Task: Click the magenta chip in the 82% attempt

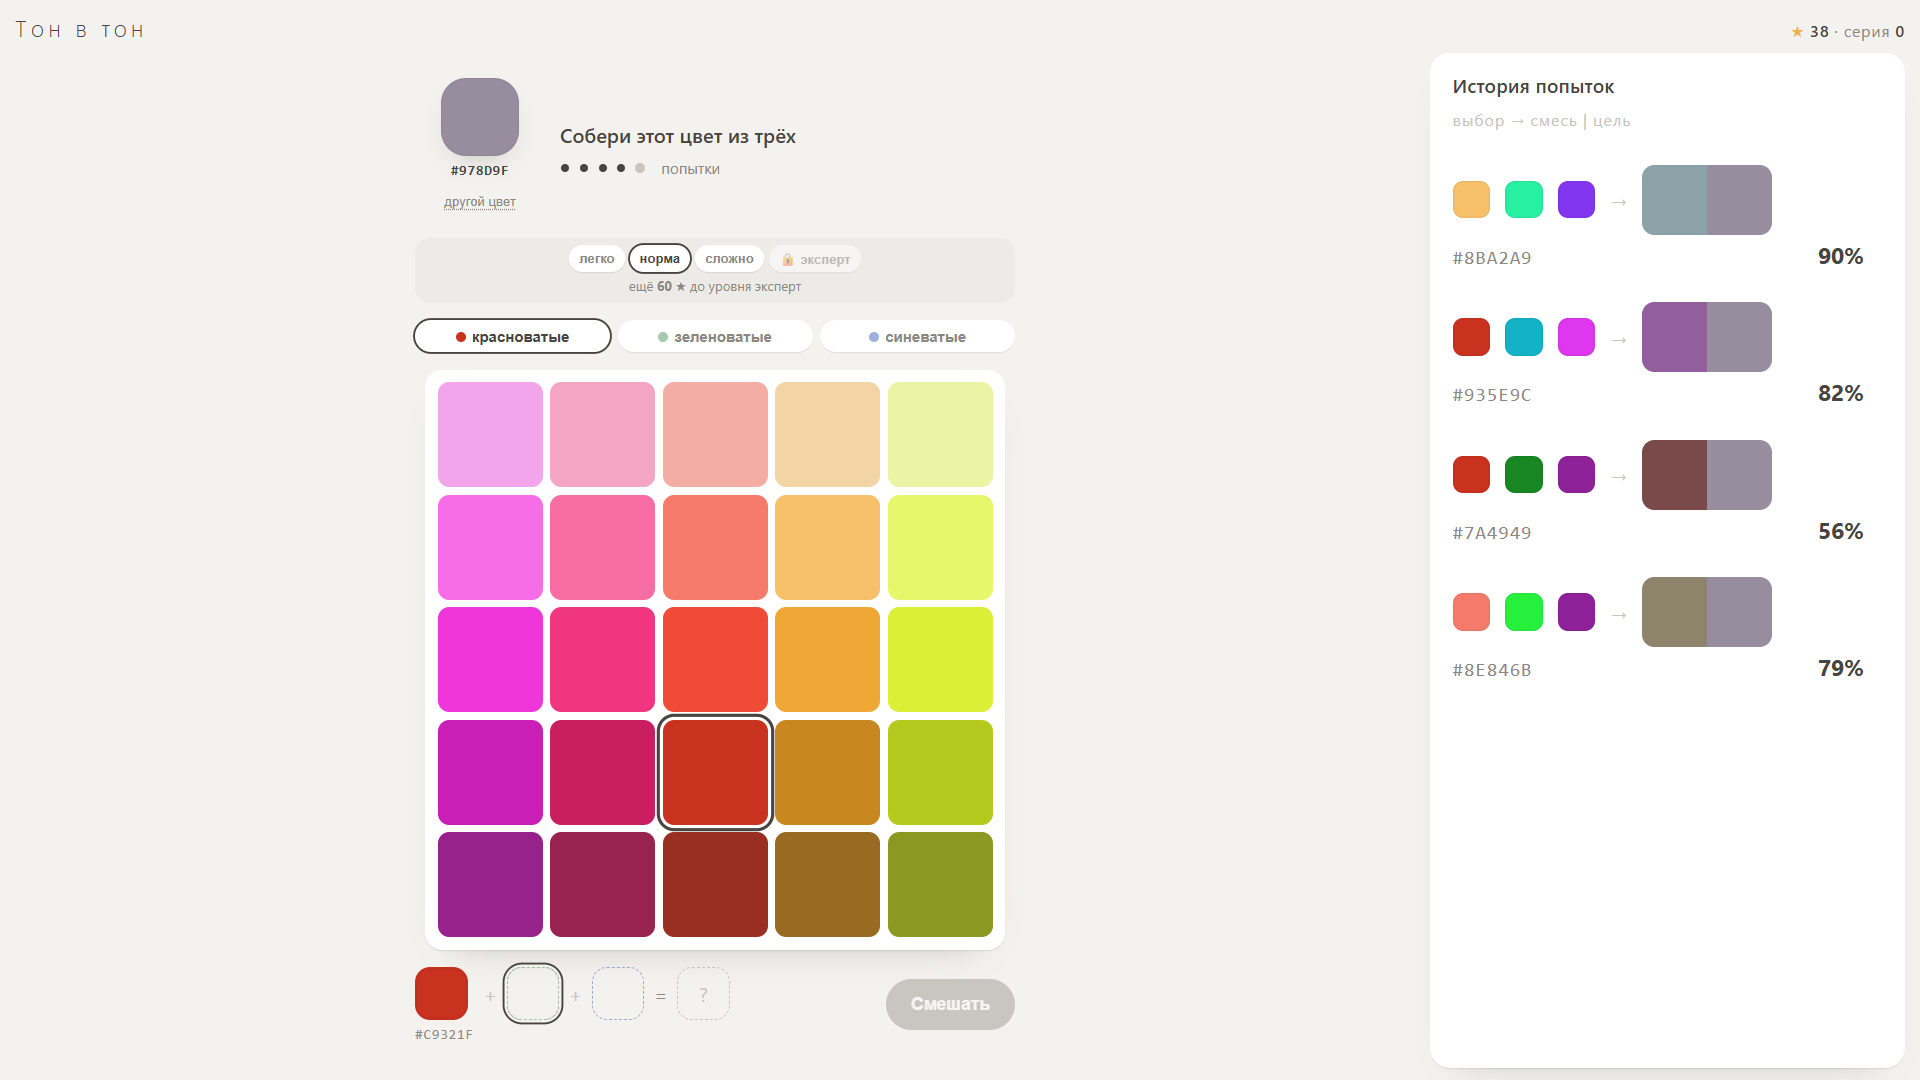Action: (1576, 337)
